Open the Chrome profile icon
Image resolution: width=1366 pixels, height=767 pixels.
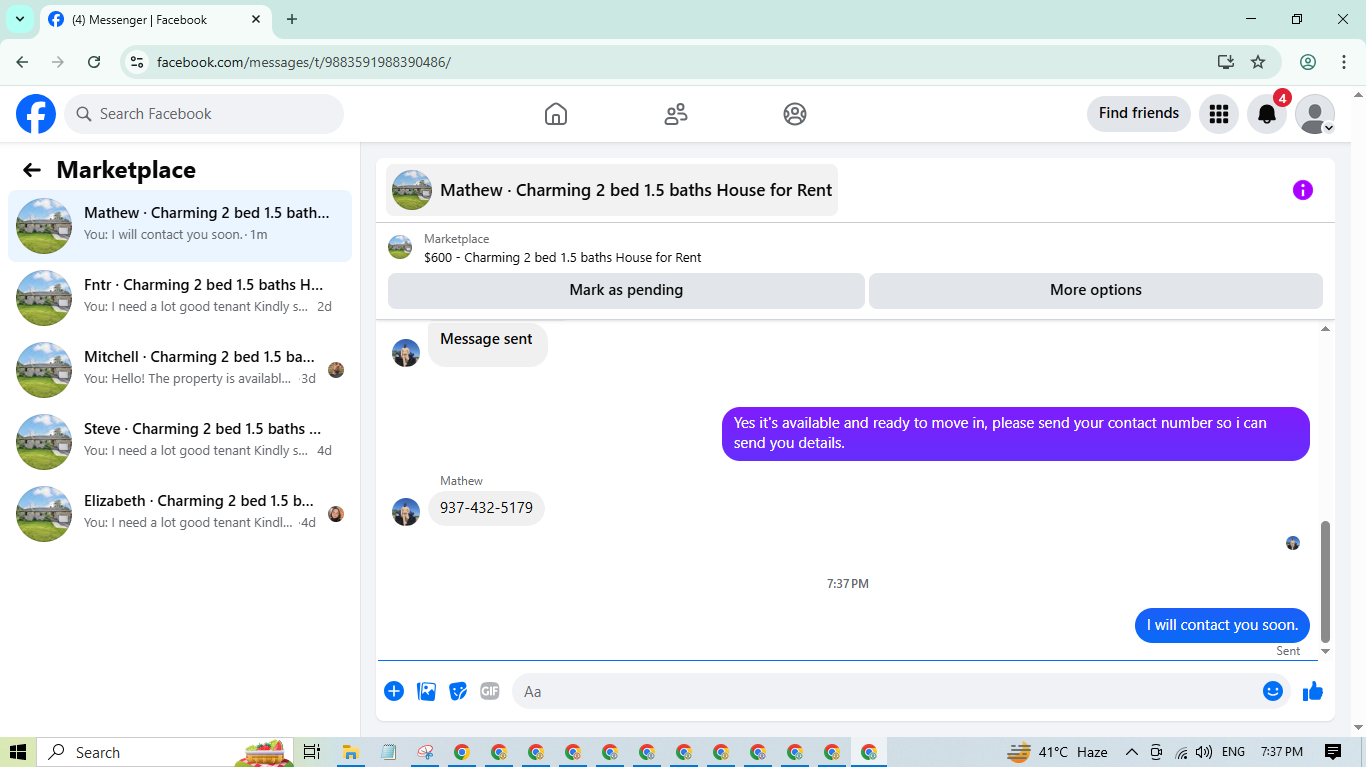click(x=1308, y=62)
